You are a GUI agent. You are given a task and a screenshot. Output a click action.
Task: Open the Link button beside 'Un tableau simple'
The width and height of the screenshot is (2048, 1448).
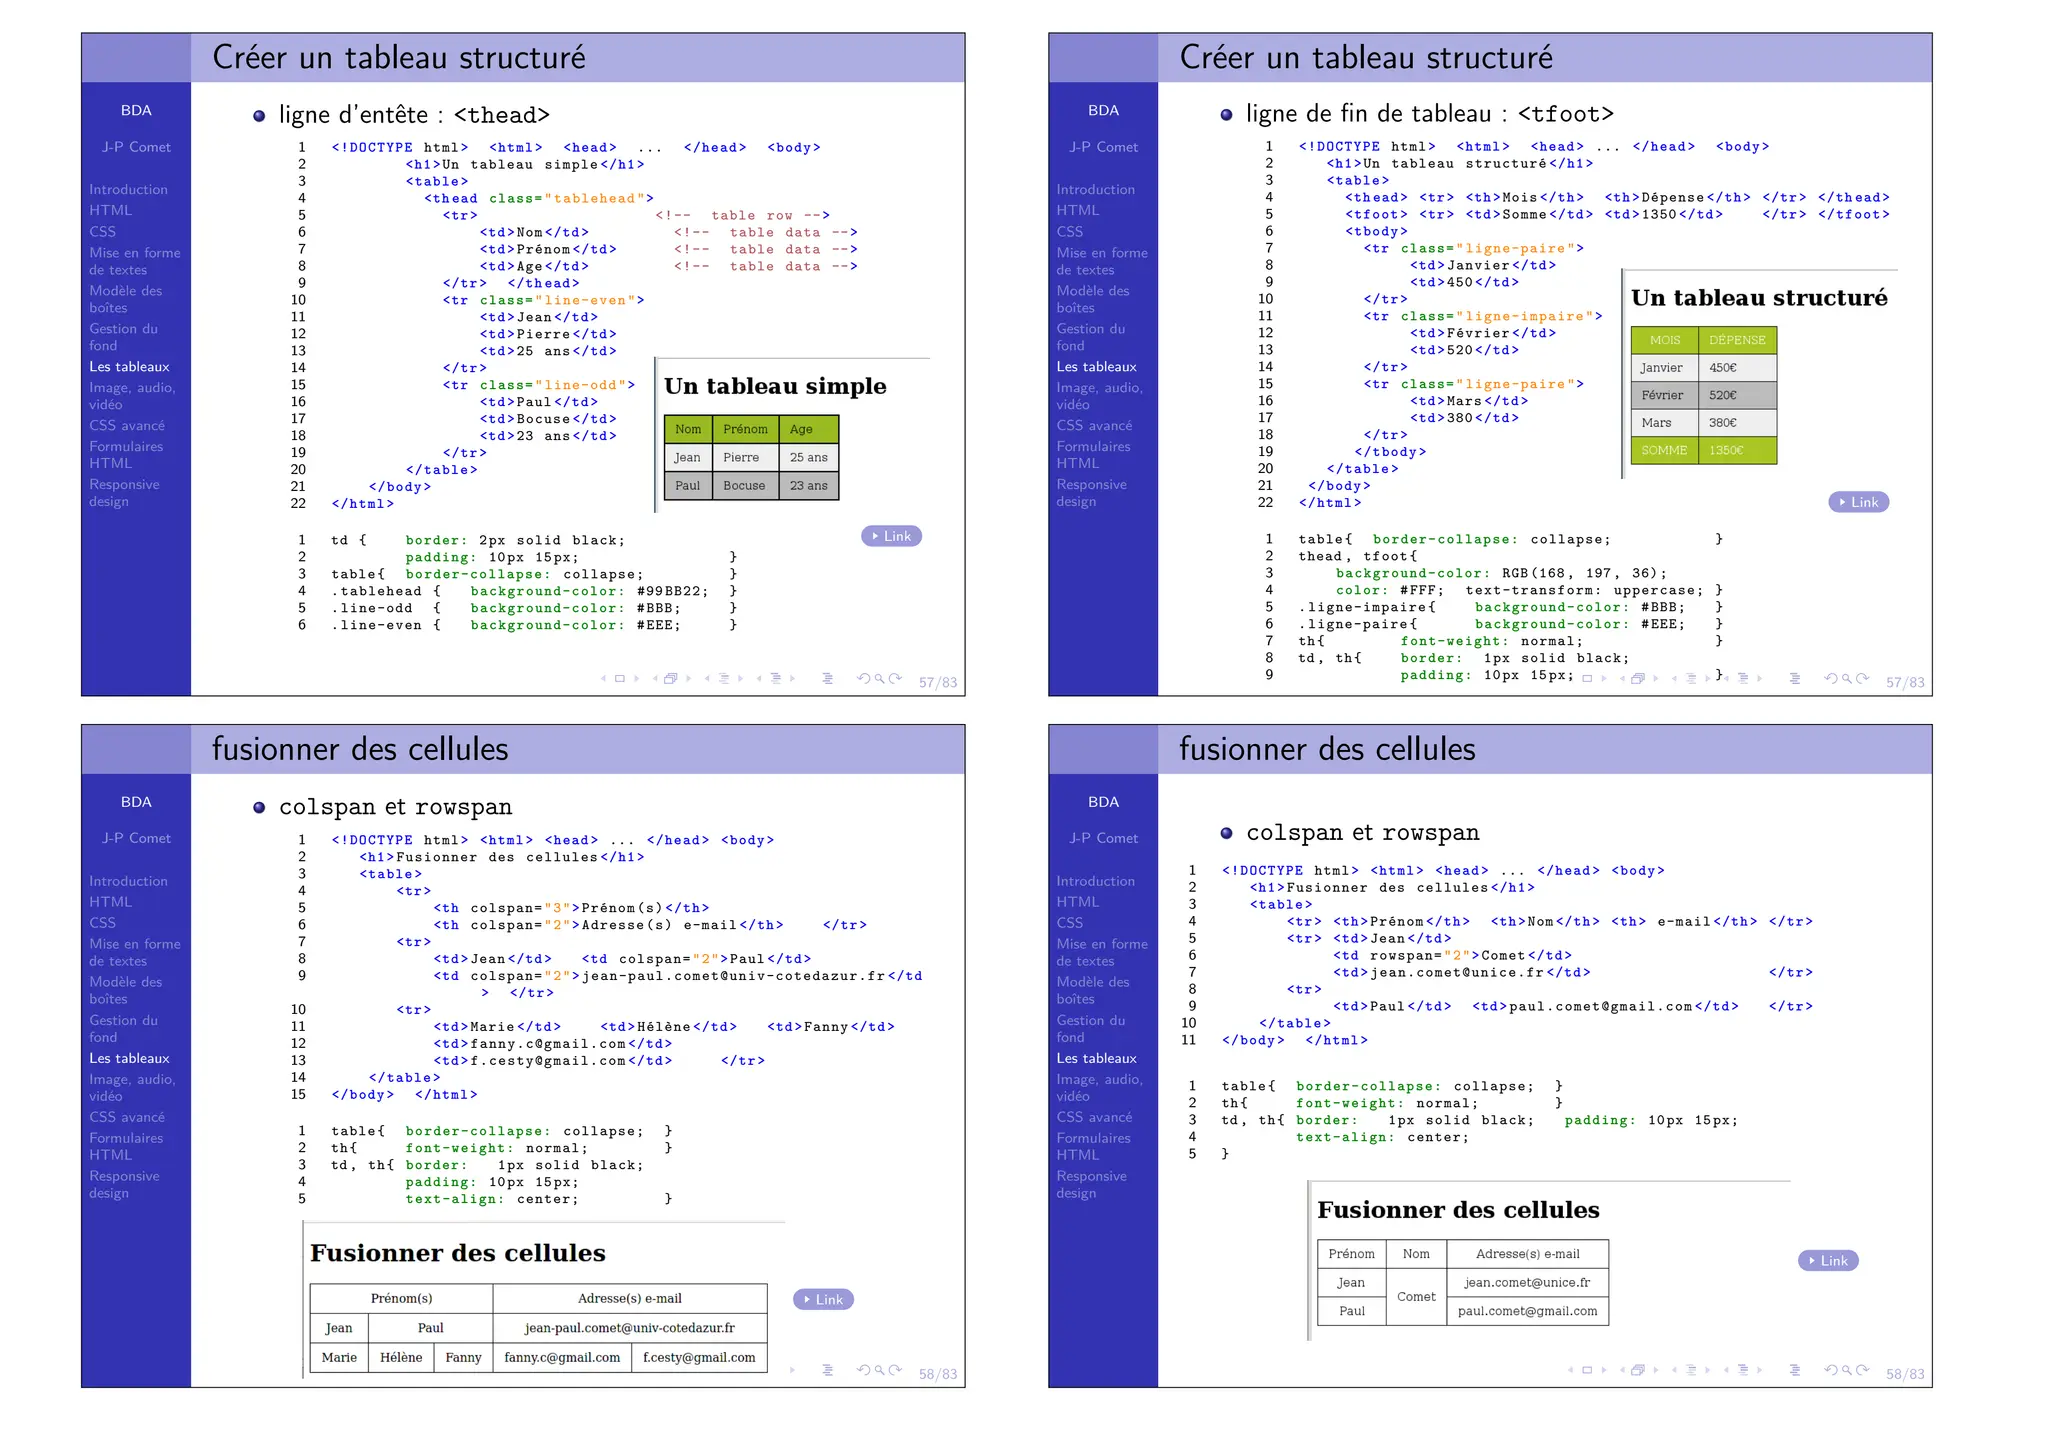click(x=891, y=536)
